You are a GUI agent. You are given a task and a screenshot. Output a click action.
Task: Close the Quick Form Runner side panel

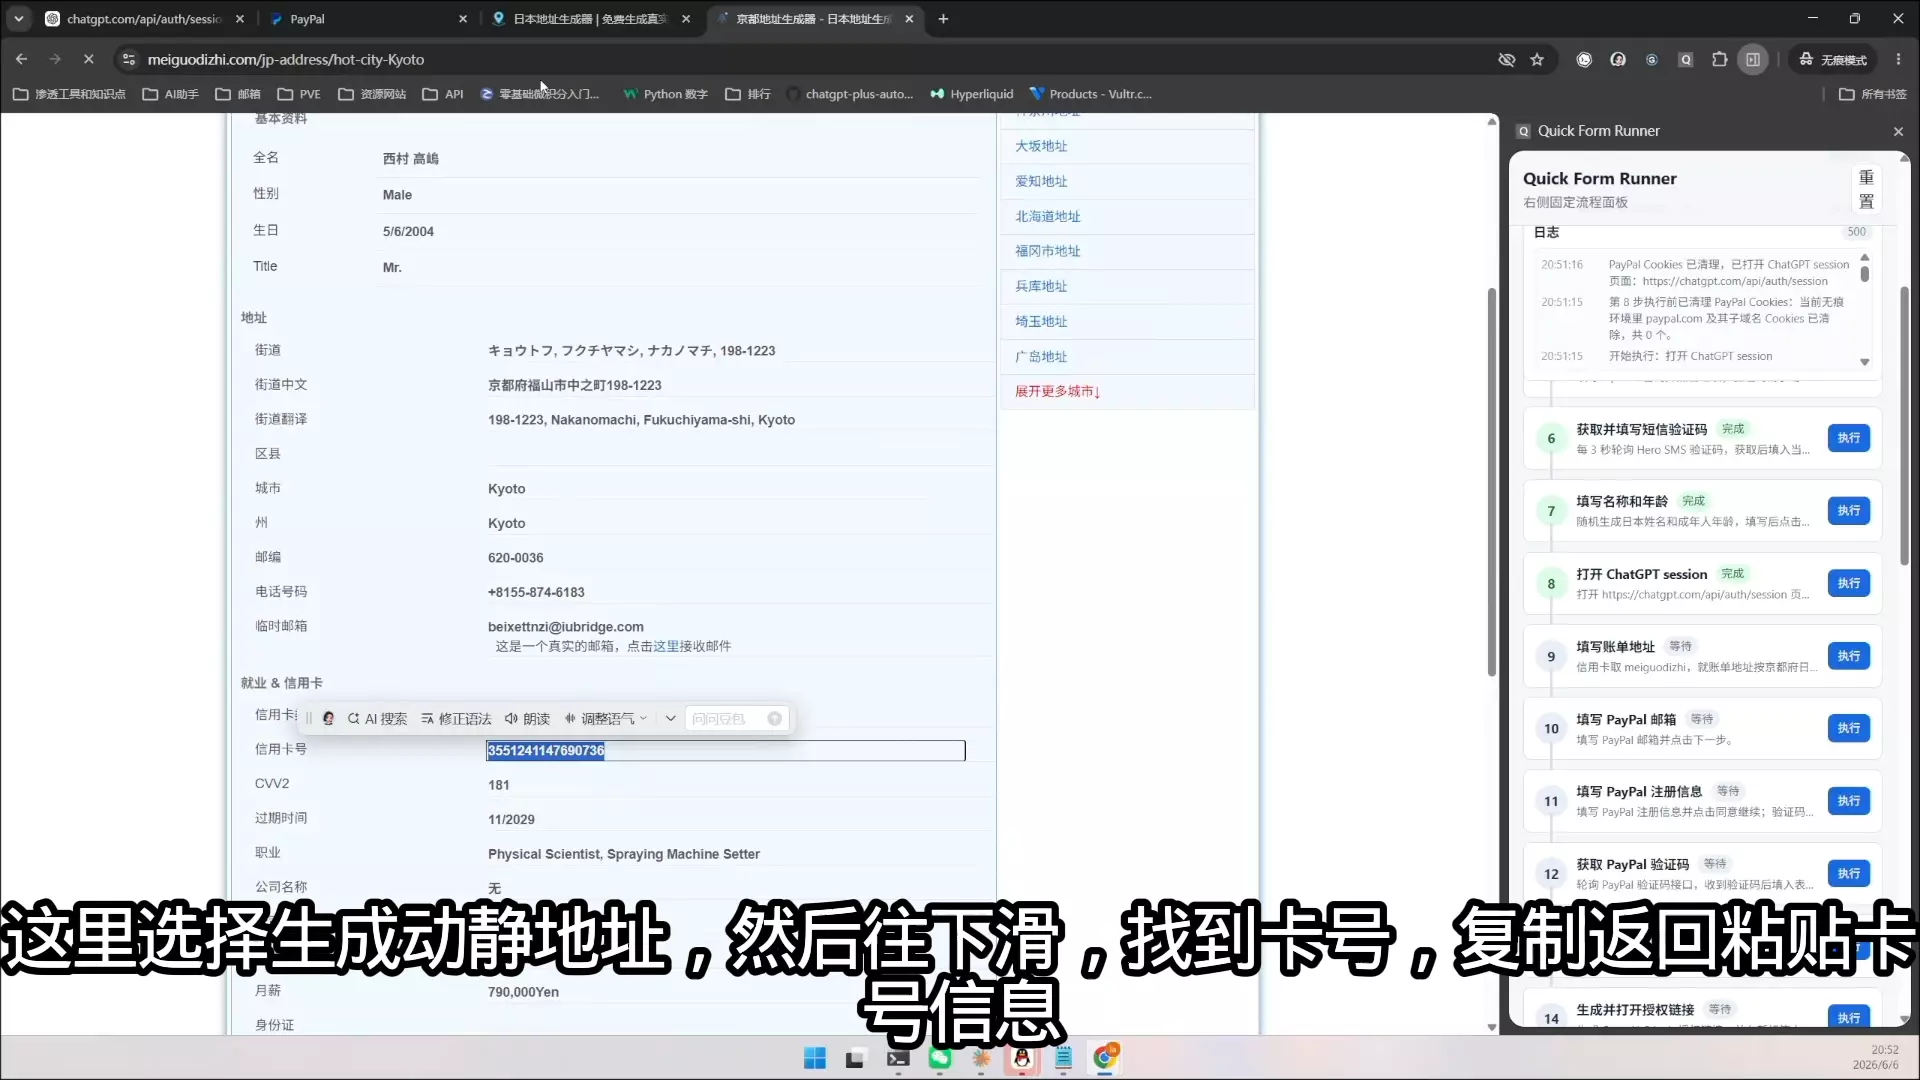1898,131
